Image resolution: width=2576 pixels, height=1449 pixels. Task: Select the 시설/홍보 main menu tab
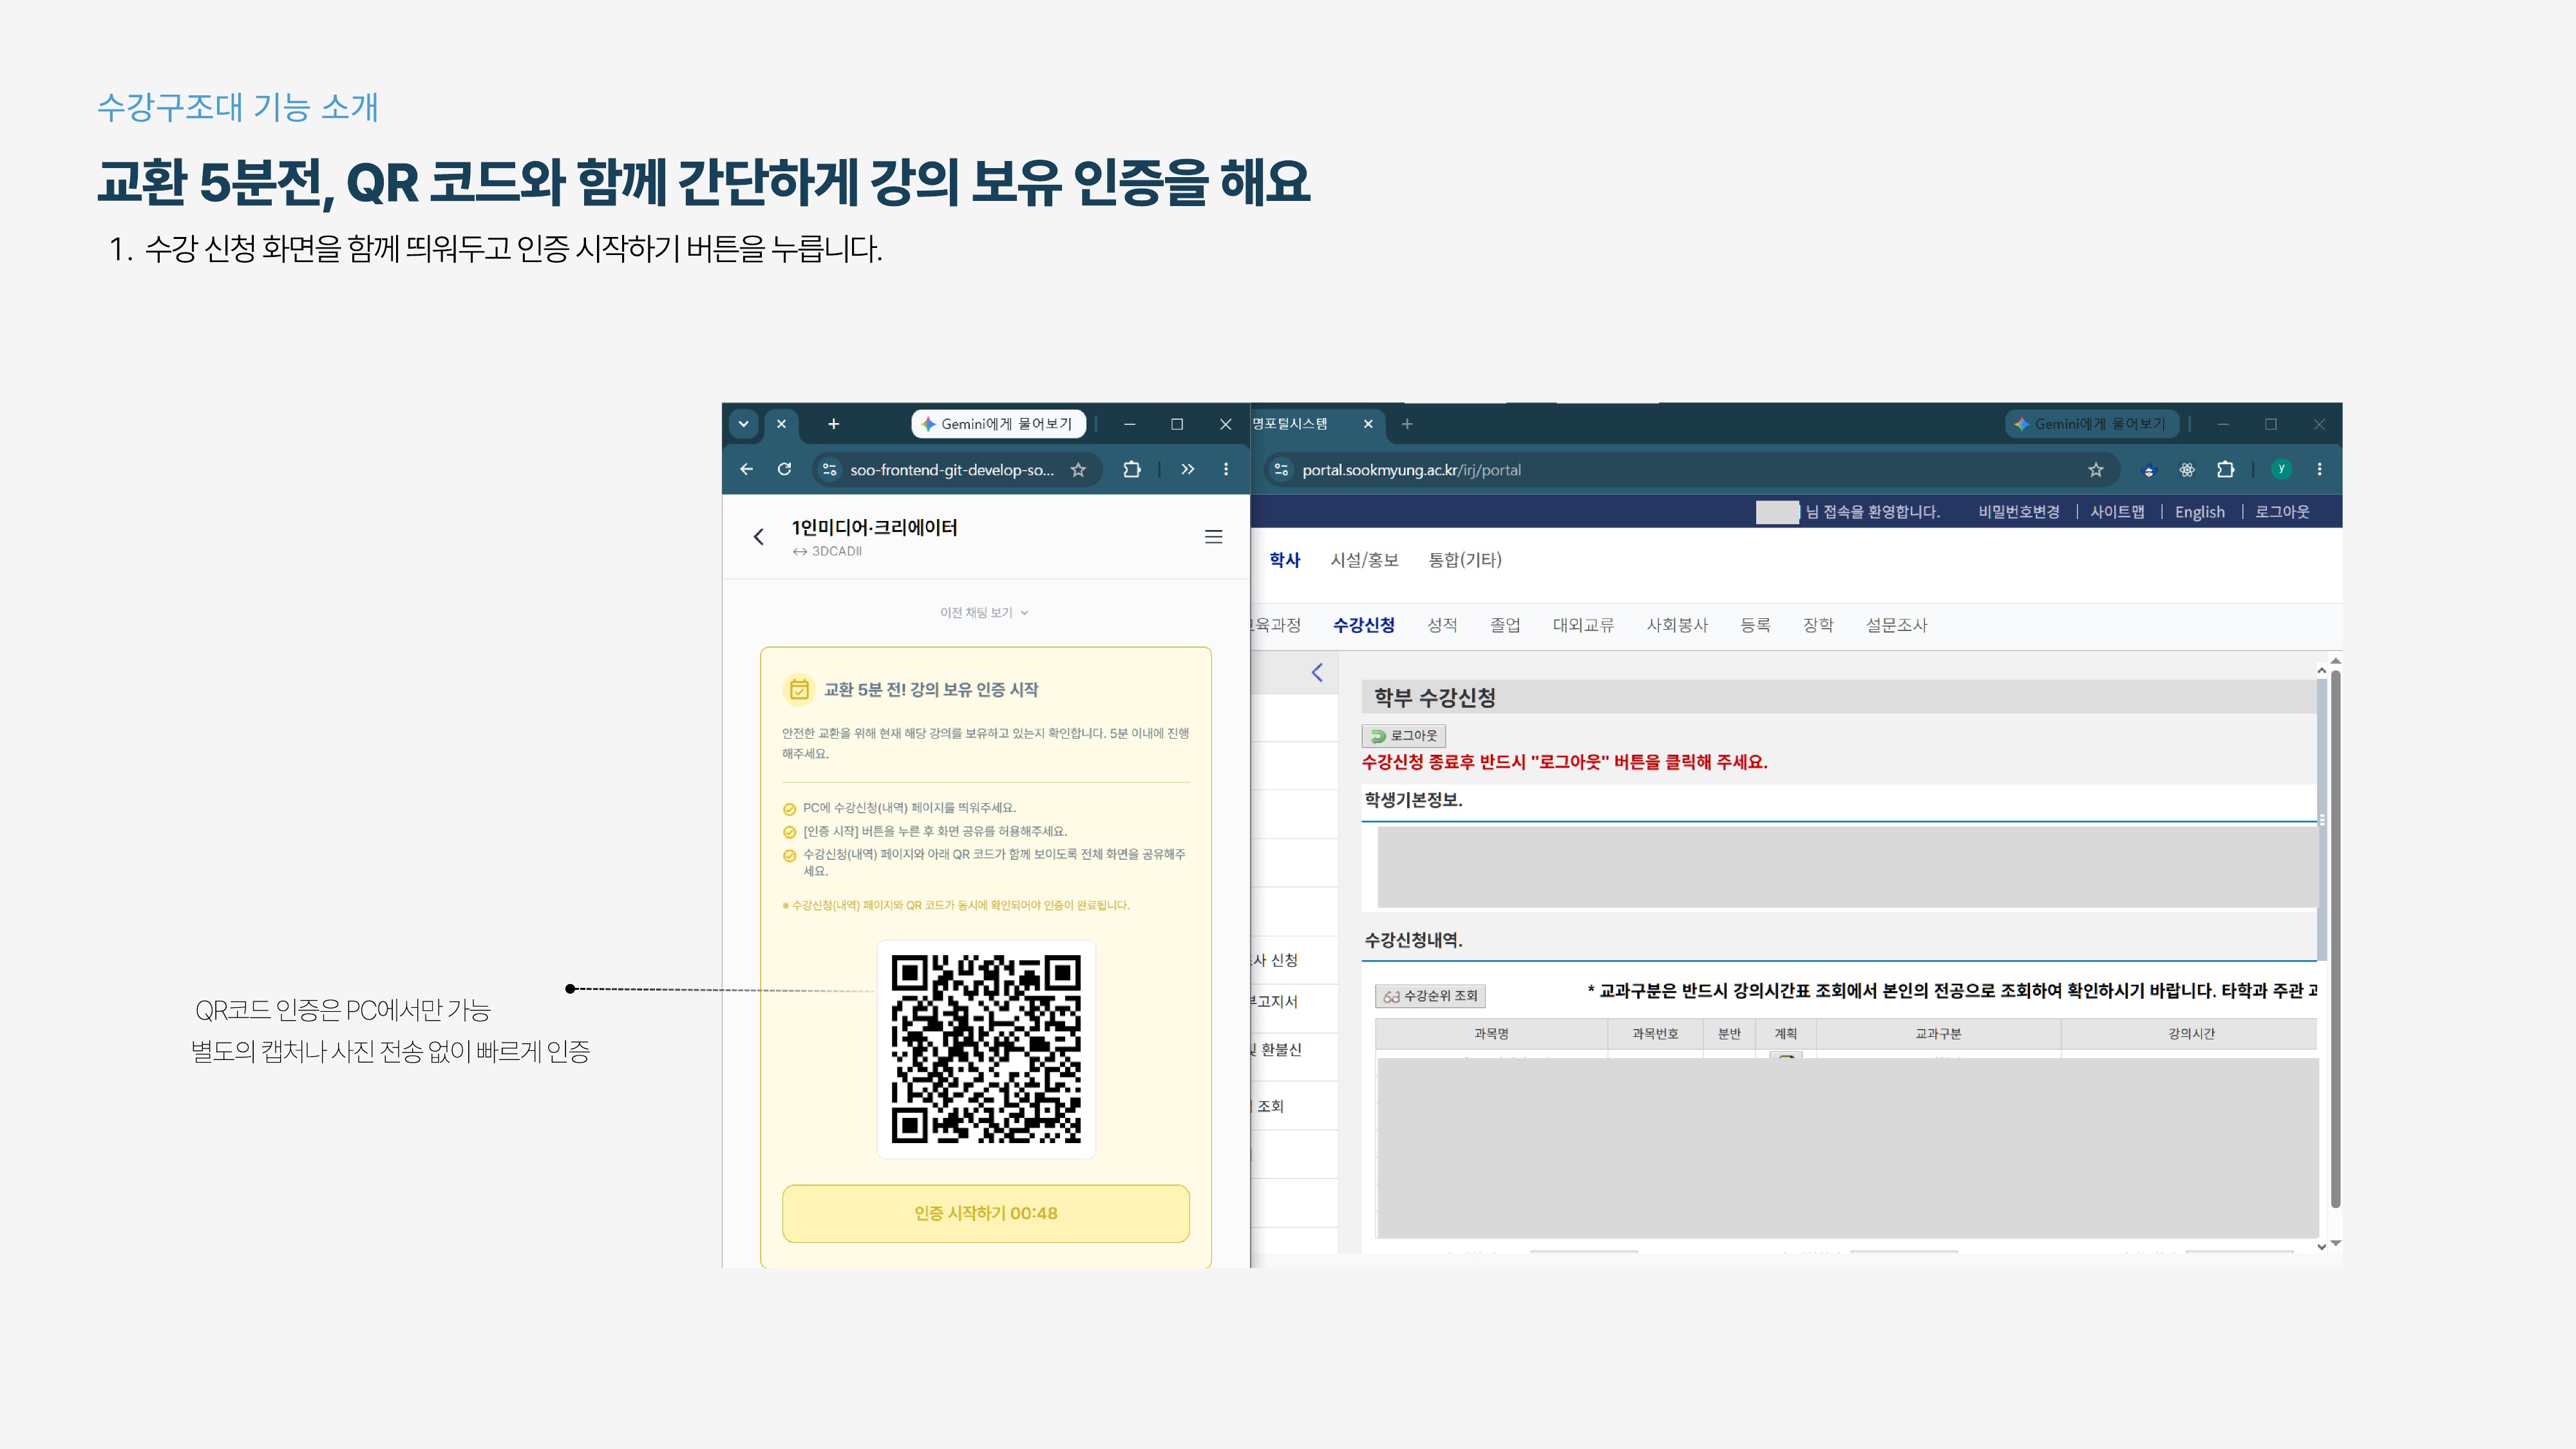coord(1364,560)
